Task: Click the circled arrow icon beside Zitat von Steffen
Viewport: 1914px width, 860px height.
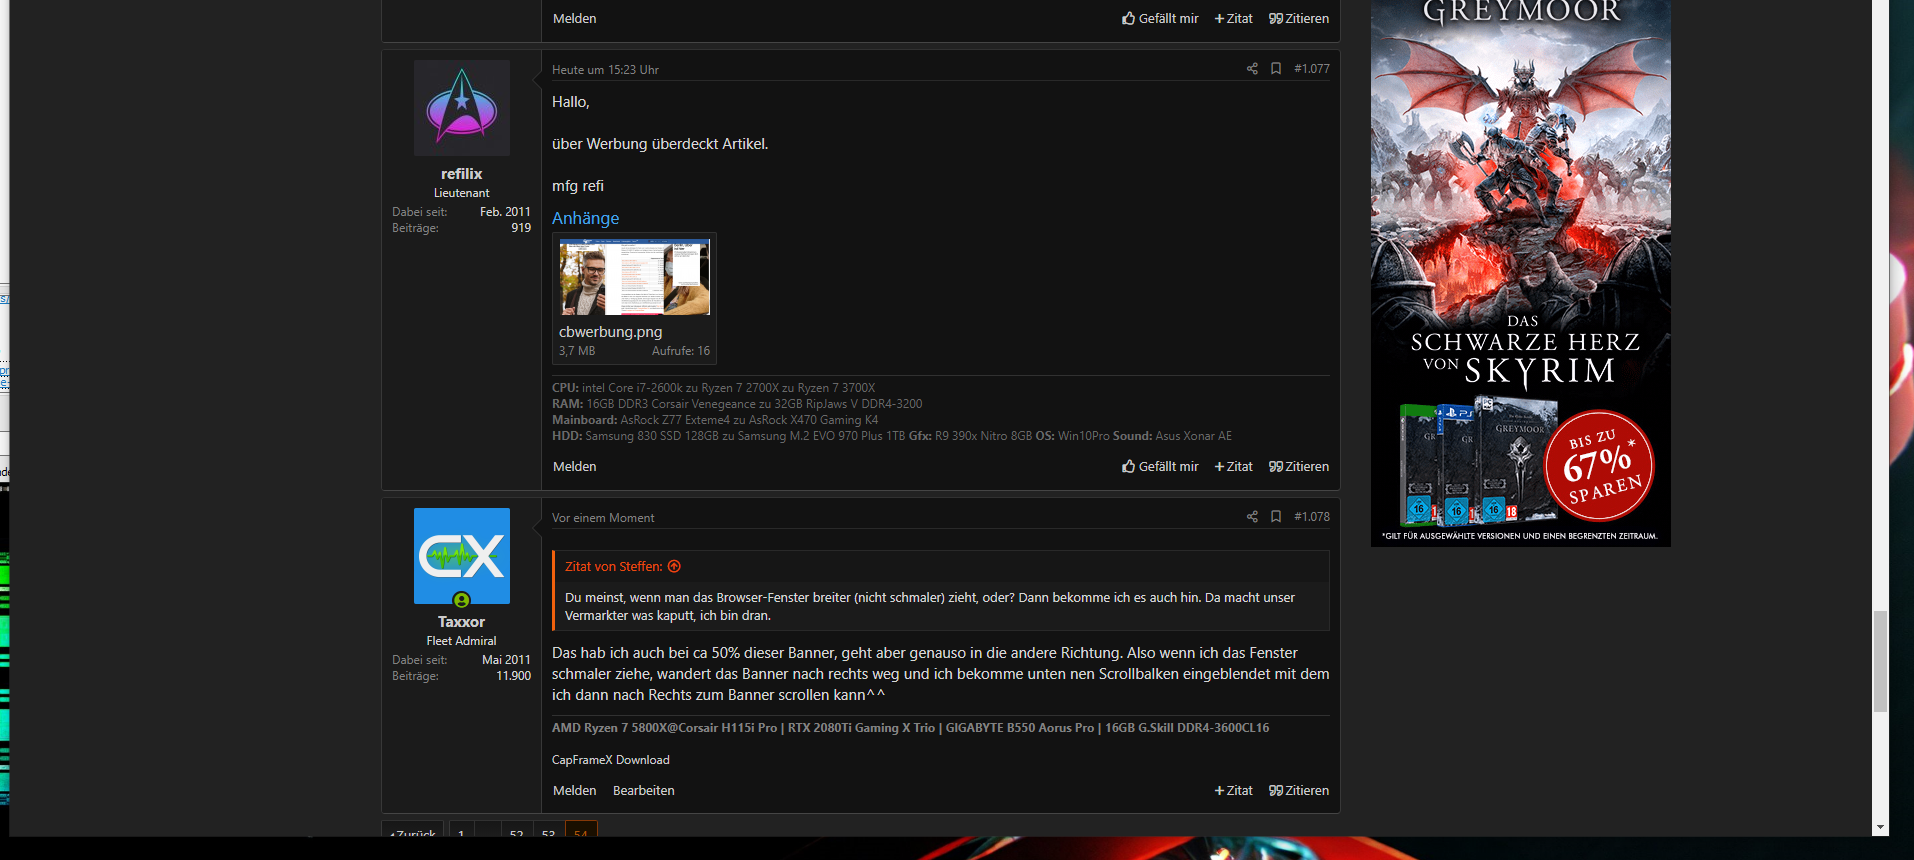Action: pyautogui.click(x=674, y=566)
